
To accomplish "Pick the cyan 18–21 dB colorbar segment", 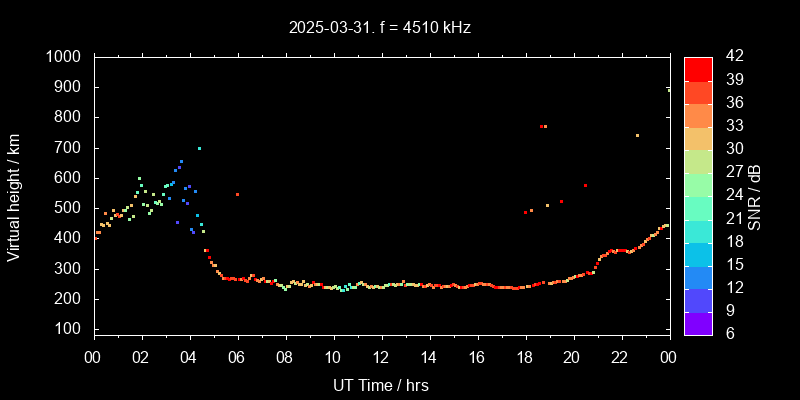I will (x=698, y=230).
